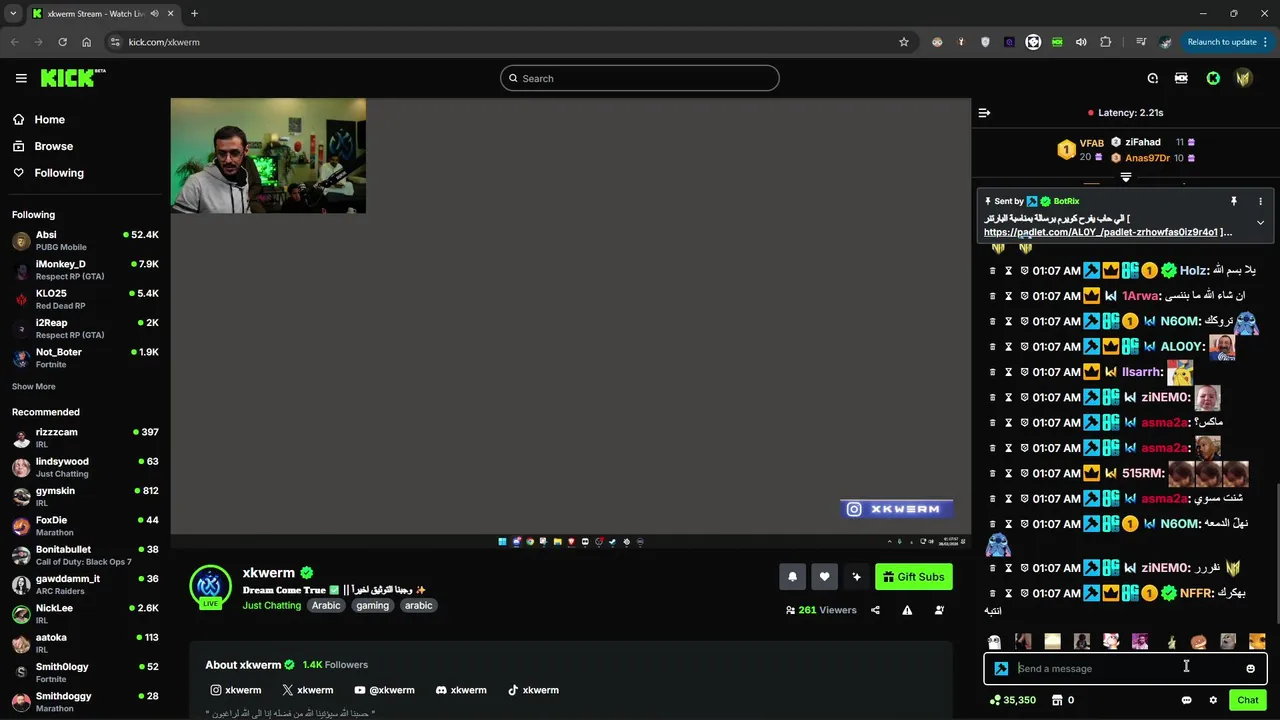Reload the page in Chrome toolbar
Screen dimensions: 1280x720
coord(62,42)
